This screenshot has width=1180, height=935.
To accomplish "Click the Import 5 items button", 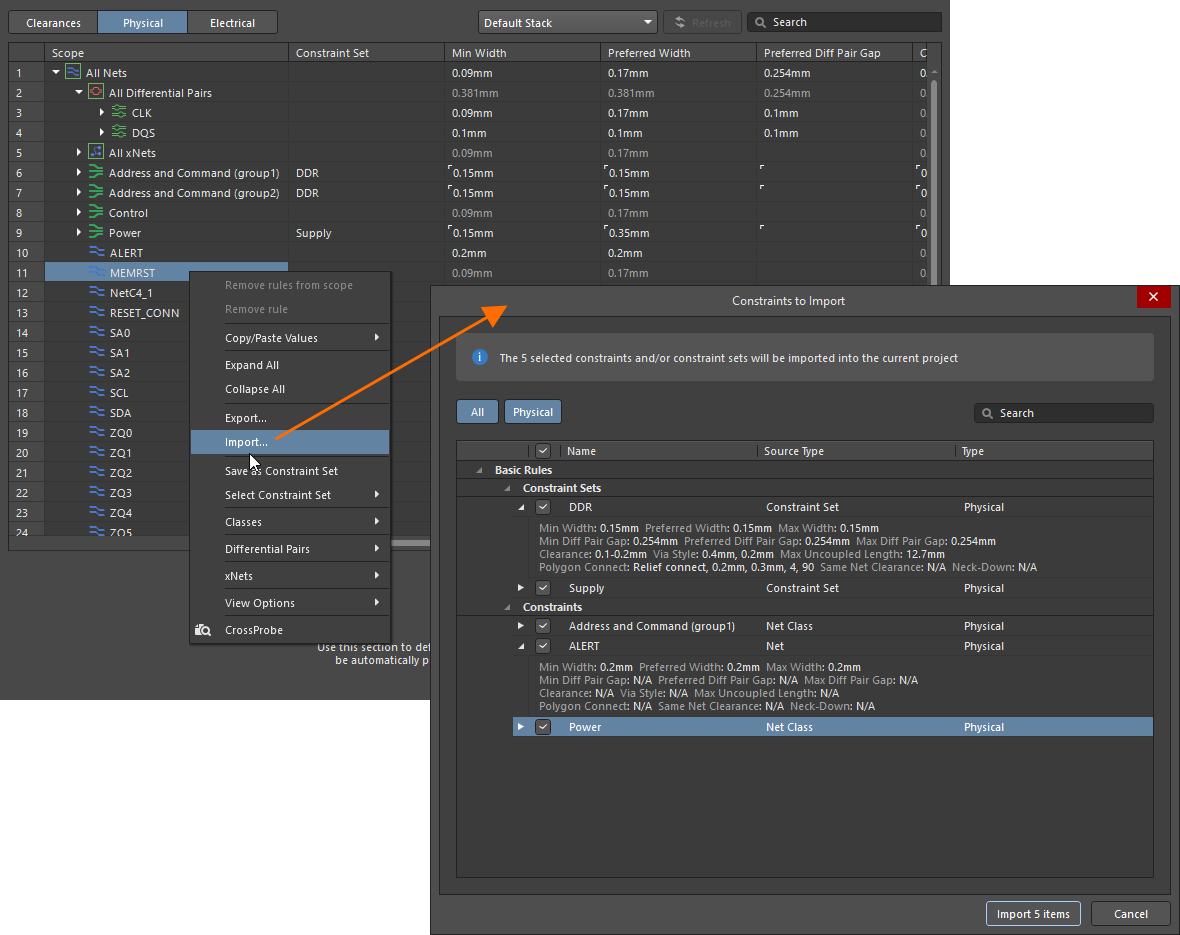I will point(1033,914).
